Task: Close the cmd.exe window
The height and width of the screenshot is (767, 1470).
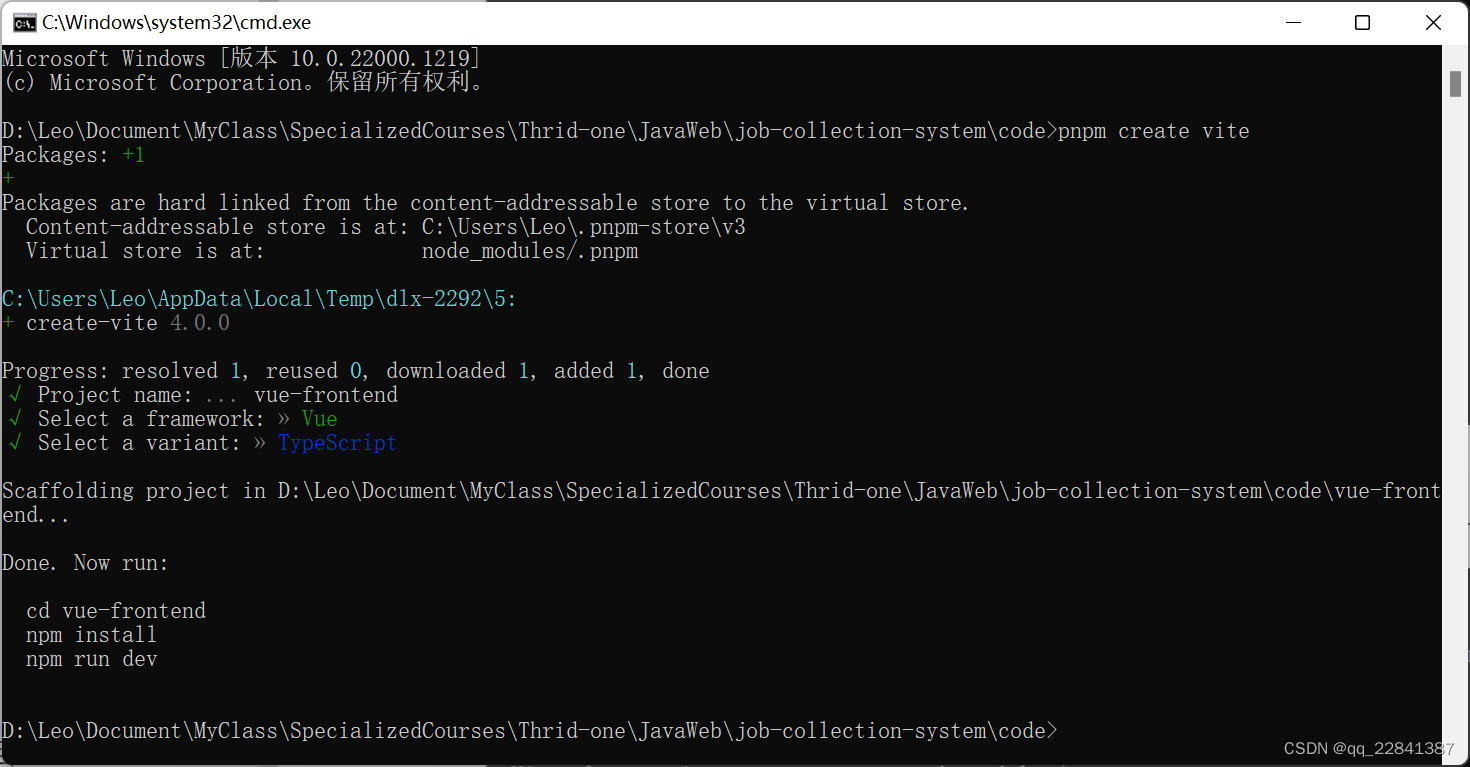Action: 1432,23
